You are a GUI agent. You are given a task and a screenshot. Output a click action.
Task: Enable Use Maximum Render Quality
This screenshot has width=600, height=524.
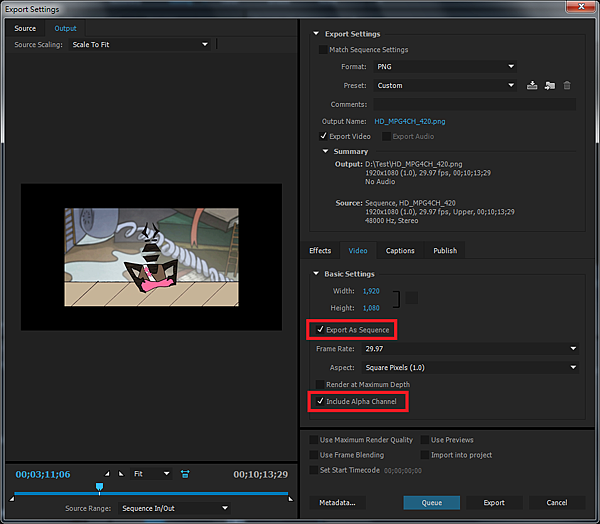(313, 440)
